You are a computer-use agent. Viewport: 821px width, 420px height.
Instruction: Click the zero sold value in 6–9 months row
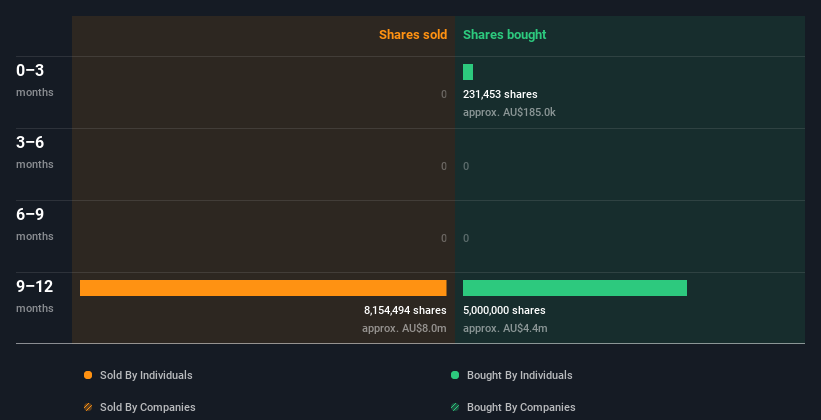[444, 238]
